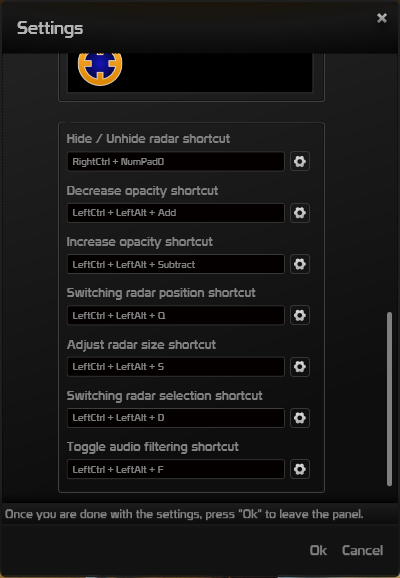Click the LeftCtrl + LeftAlt + D field
The height and width of the screenshot is (578, 400).
coord(176,418)
